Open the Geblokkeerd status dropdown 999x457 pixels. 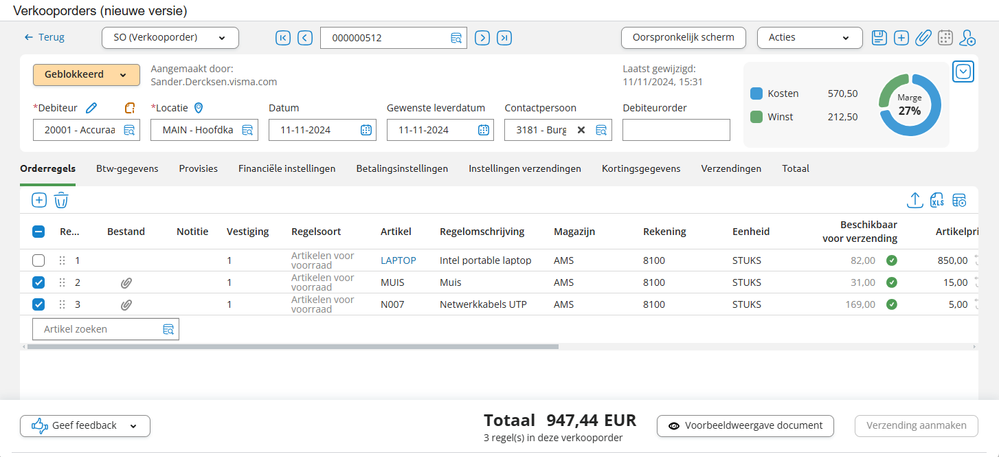86,75
